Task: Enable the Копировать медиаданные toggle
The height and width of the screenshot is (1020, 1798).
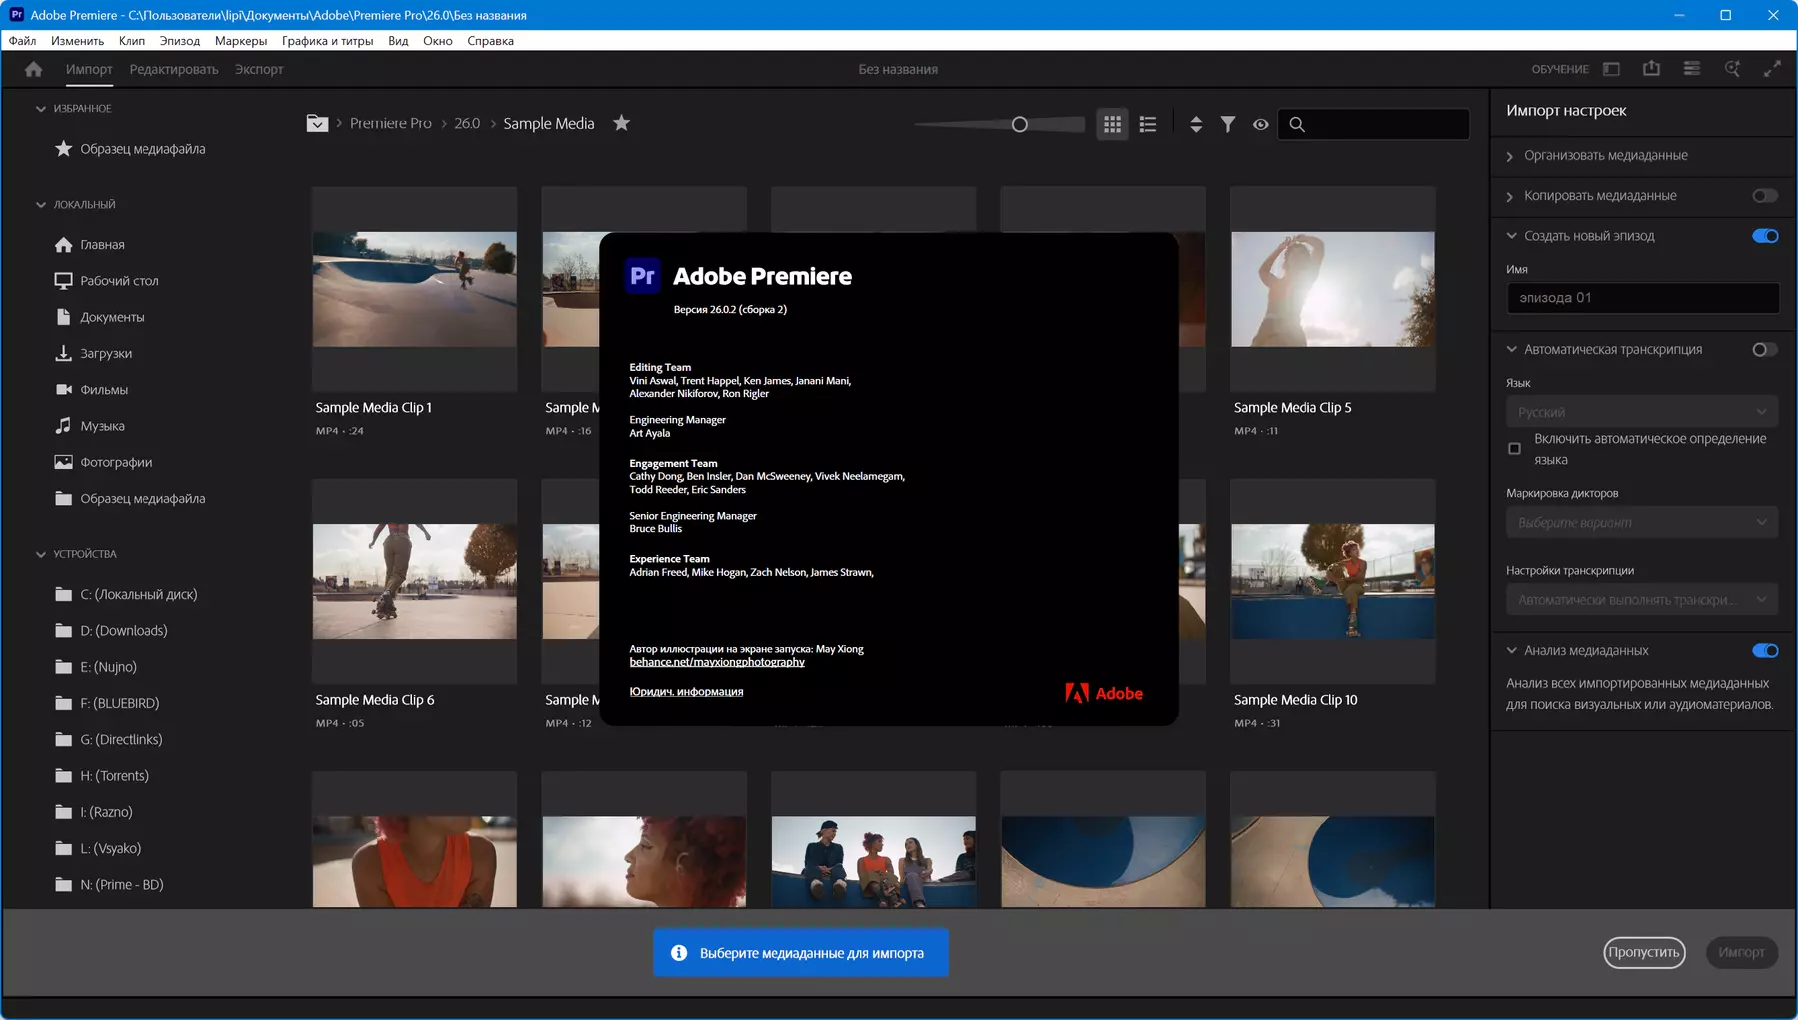Action: 1764,196
